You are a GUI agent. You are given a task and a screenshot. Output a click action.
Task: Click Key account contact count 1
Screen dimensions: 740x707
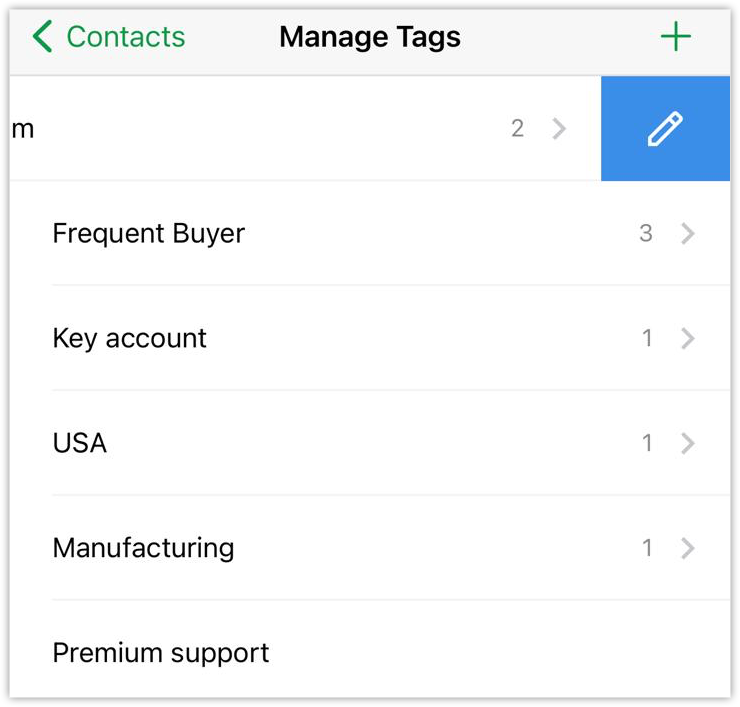(x=647, y=339)
